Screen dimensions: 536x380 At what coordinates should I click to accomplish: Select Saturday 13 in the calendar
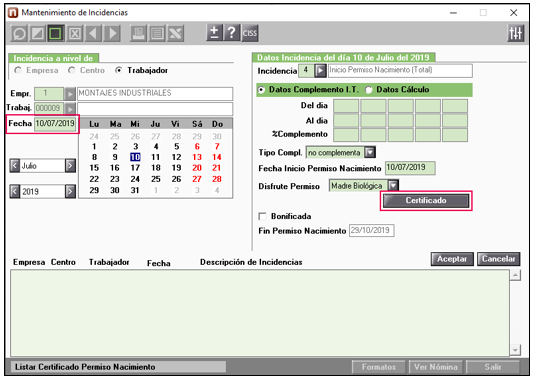point(197,157)
